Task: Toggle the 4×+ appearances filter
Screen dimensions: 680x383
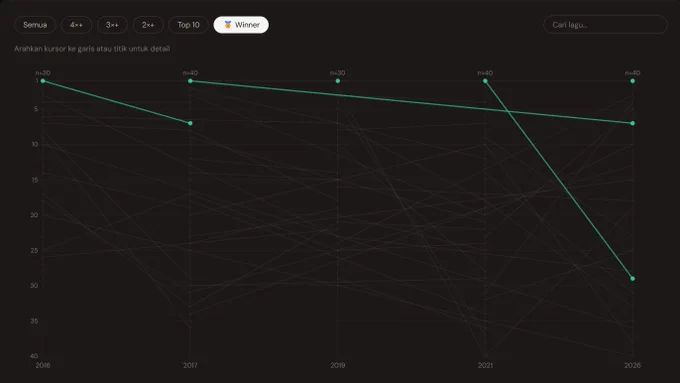Action: tap(76, 25)
